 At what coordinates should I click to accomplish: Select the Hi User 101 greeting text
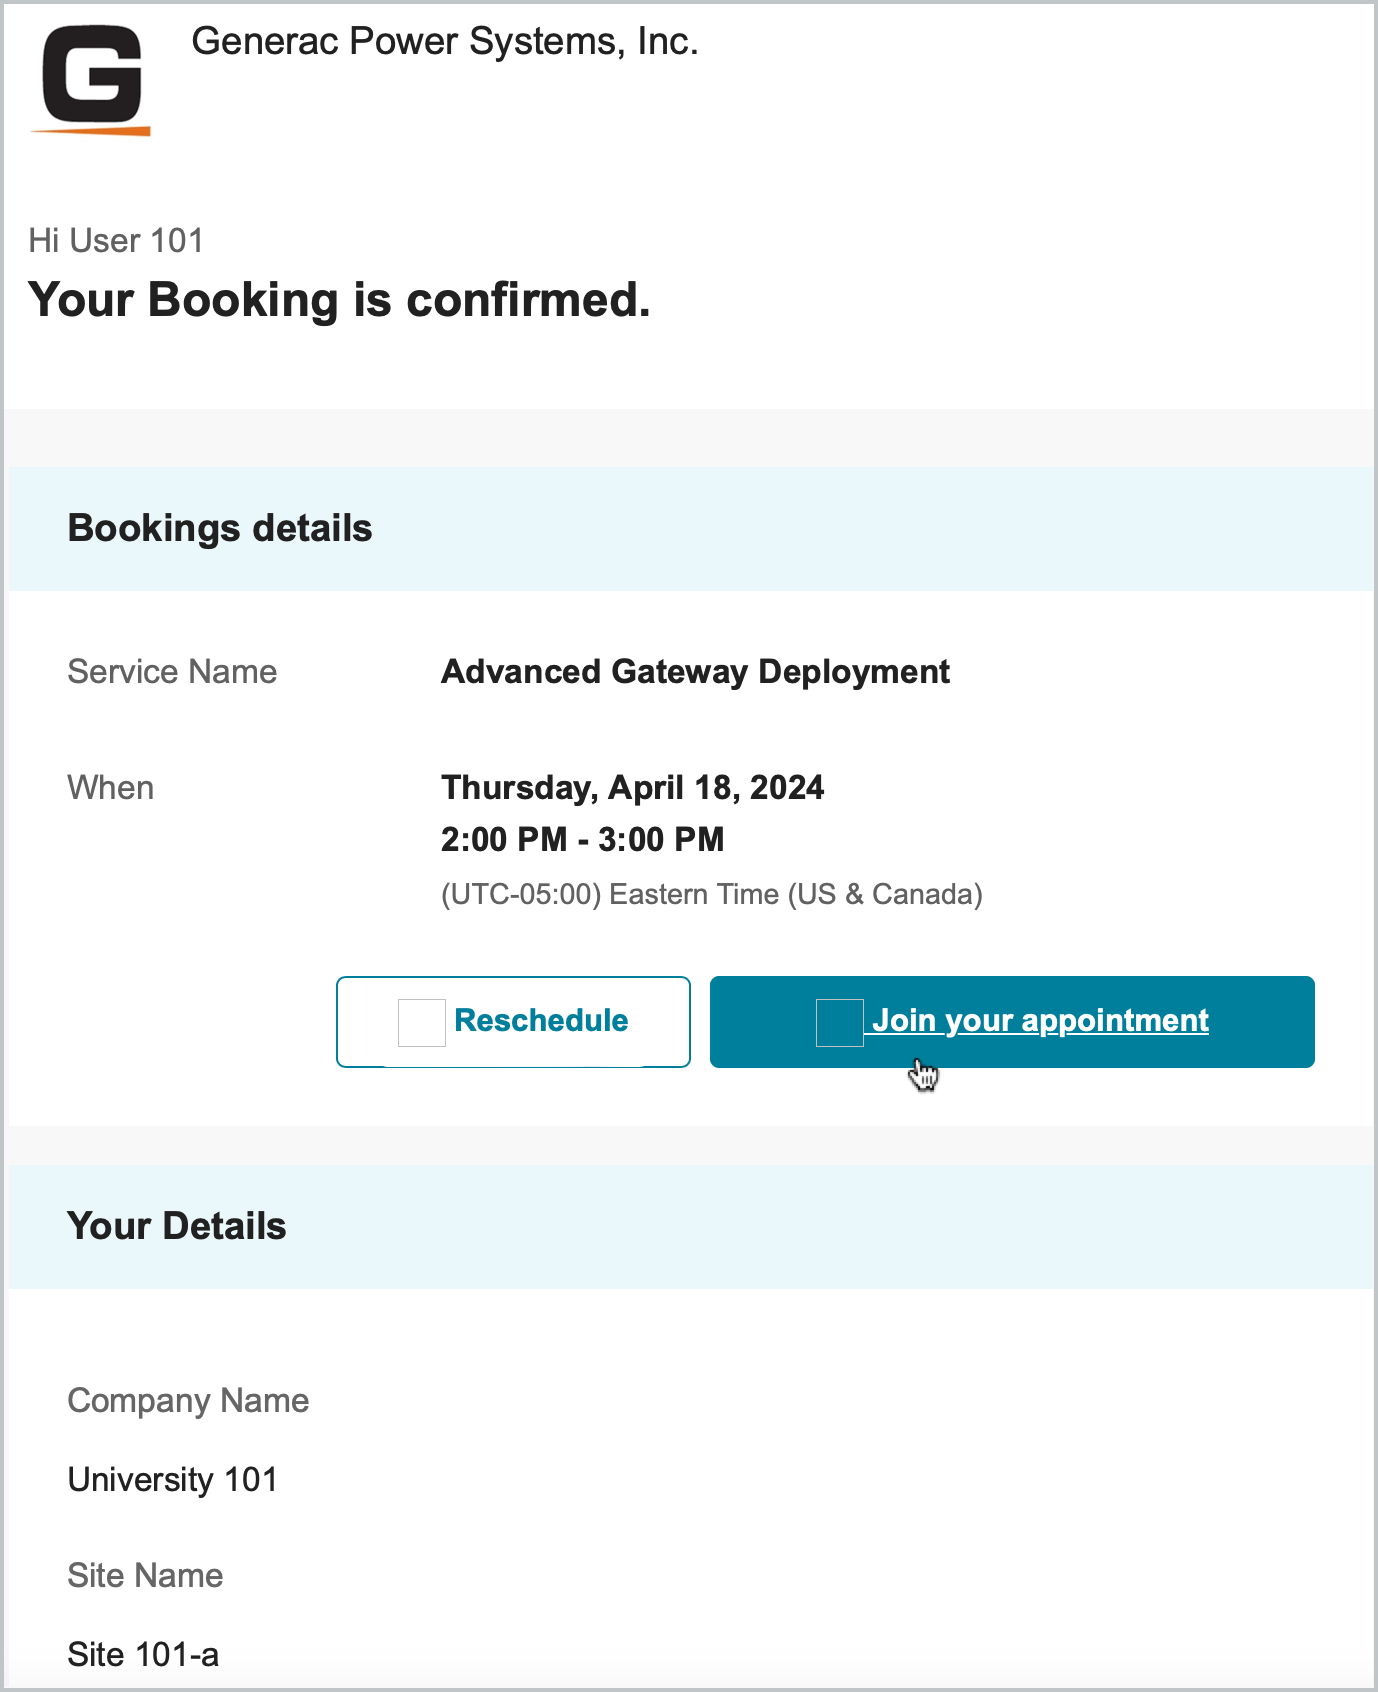(x=115, y=240)
